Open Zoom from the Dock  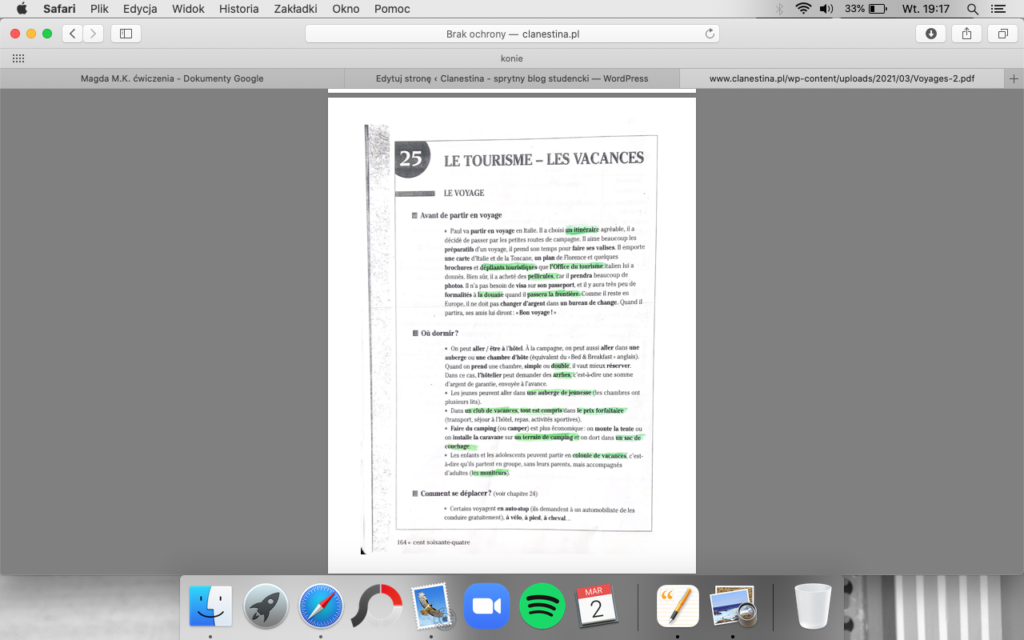487,606
